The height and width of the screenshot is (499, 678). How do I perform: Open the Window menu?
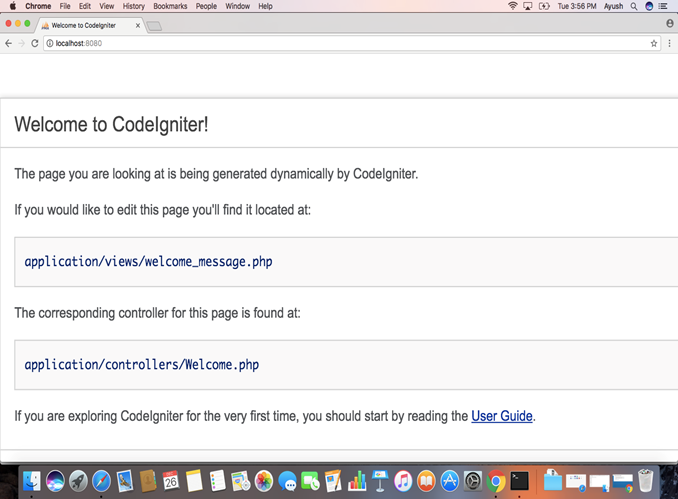(x=237, y=6)
